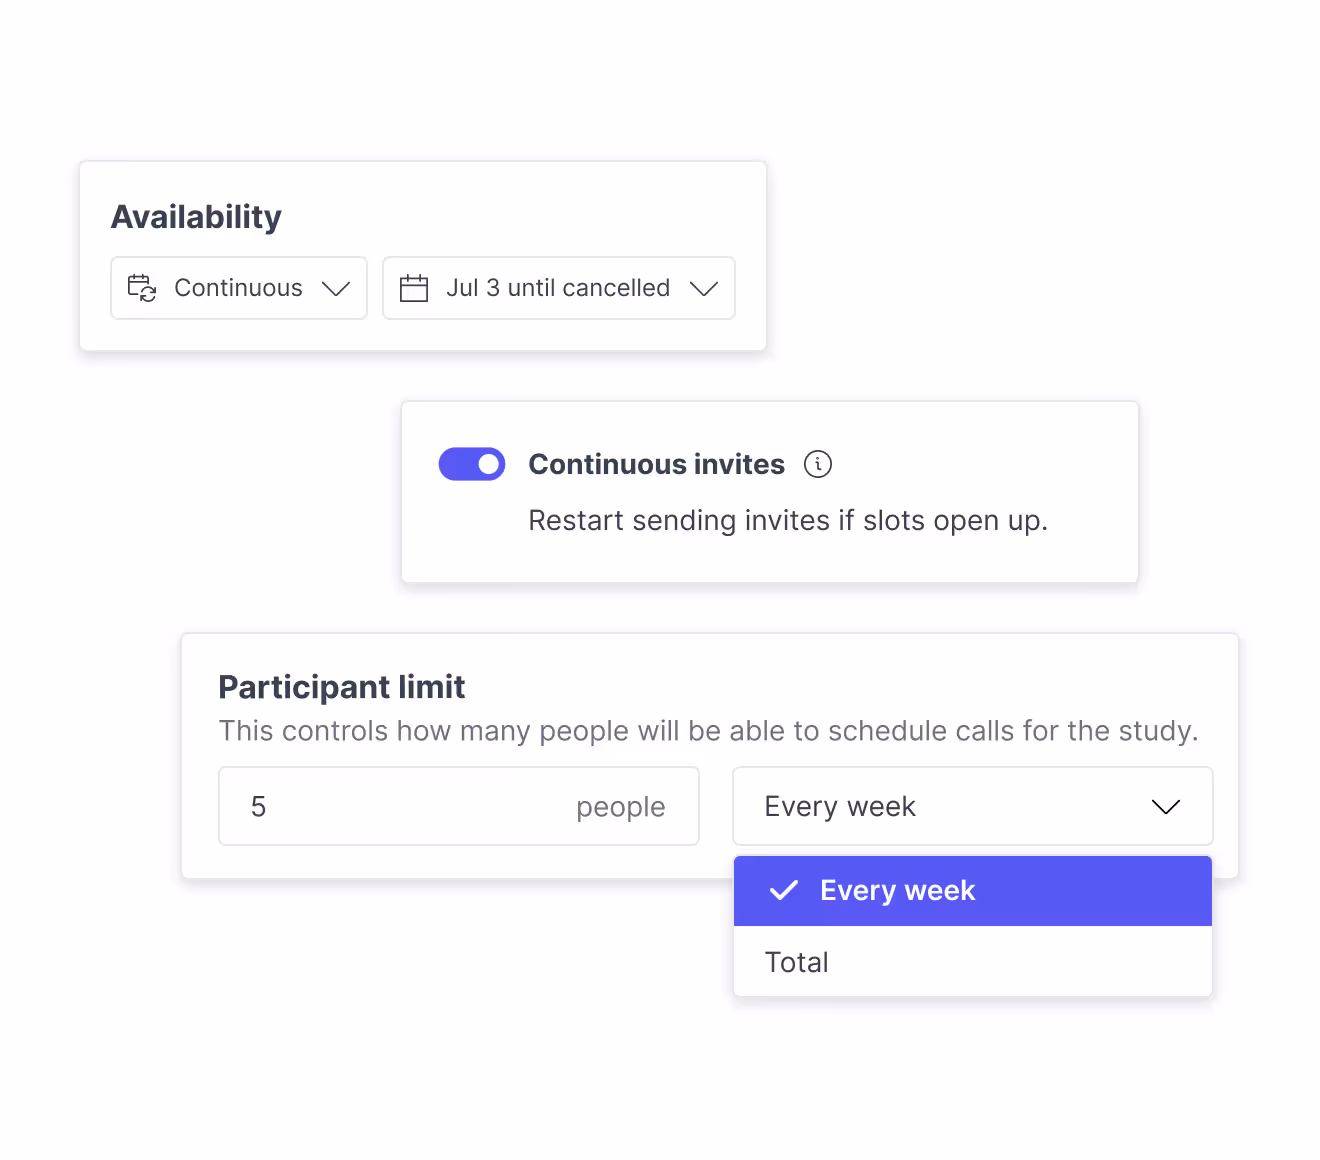This screenshot has width=1320, height=1160.
Task: Open the Continuous availability dropdown
Action: (x=238, y=288)
